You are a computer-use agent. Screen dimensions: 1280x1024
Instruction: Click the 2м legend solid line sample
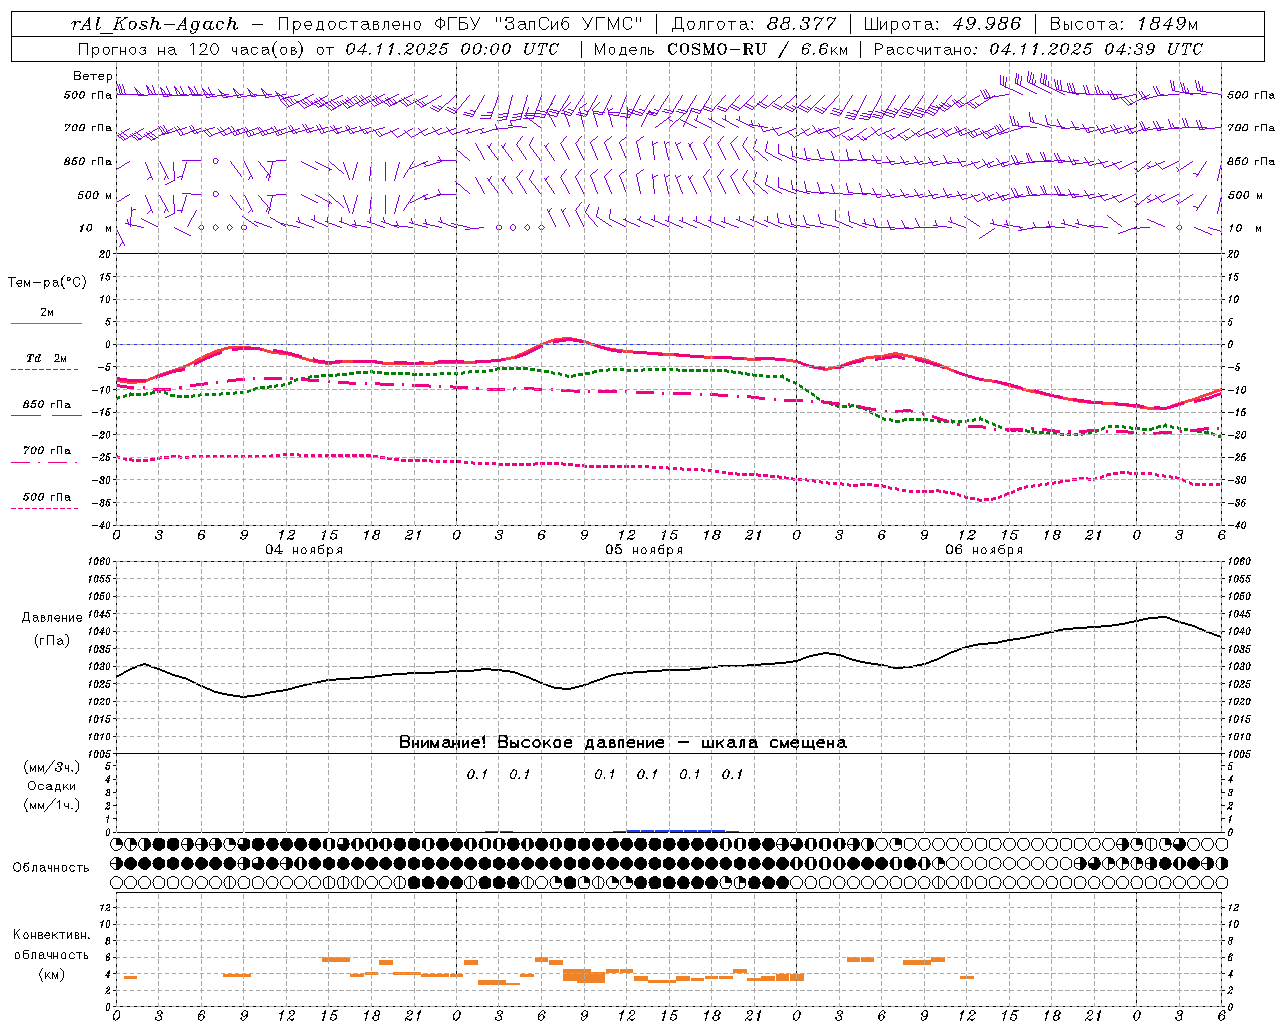[x=45, y=324]
